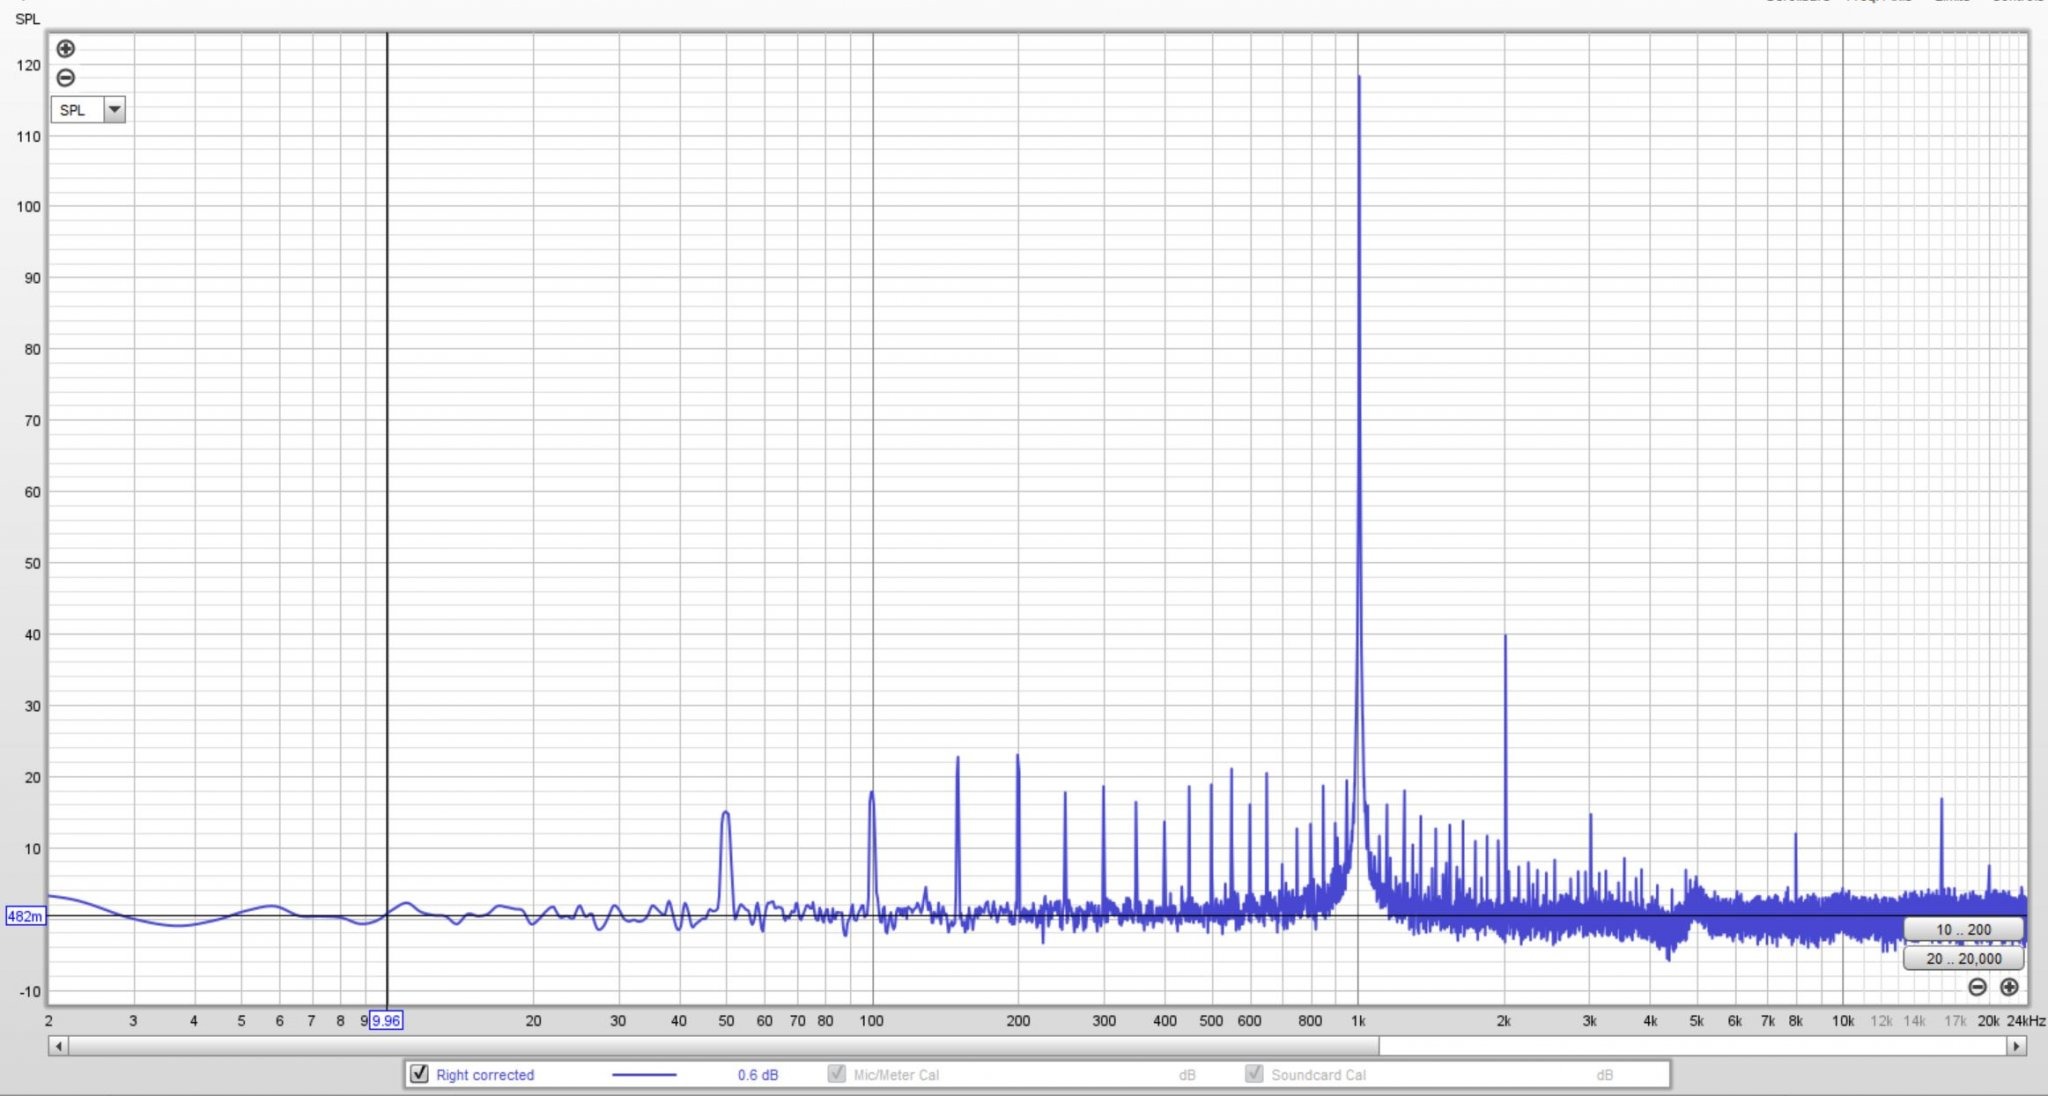Image resolution: width=2048 pixels, height=1096 pixels.
Task: Set frequency range to 10 .. 200
Action: (x=1963, y=930)
